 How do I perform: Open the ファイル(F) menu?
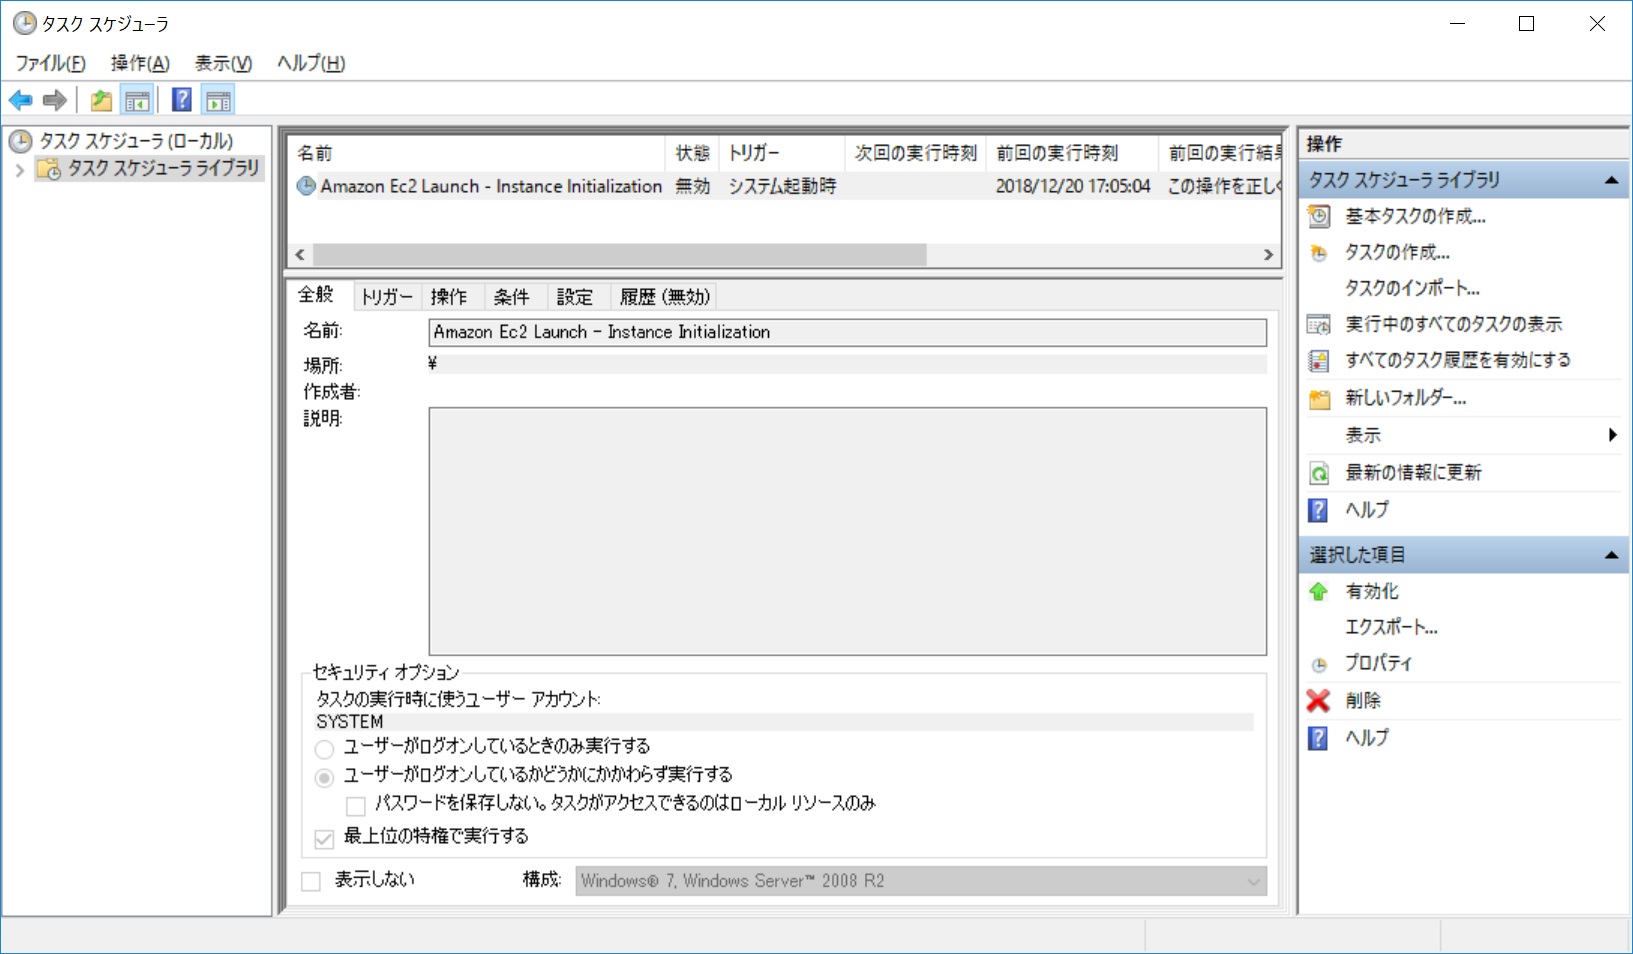(50, 63)
